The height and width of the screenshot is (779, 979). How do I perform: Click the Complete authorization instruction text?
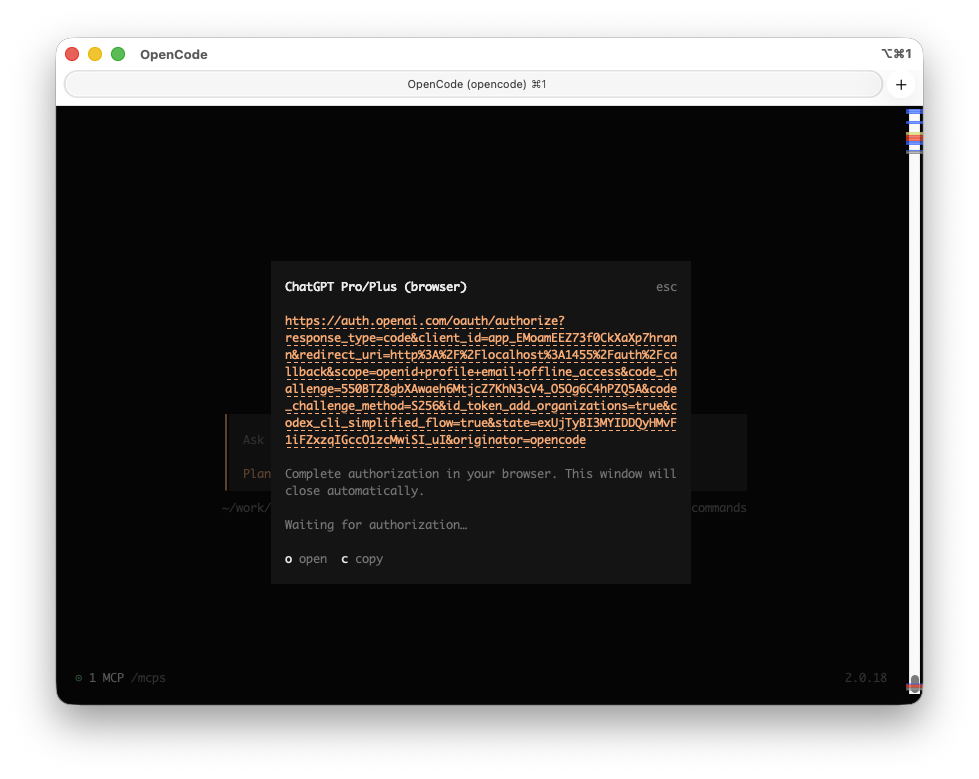pyautogui.click(x=481, y=483)
